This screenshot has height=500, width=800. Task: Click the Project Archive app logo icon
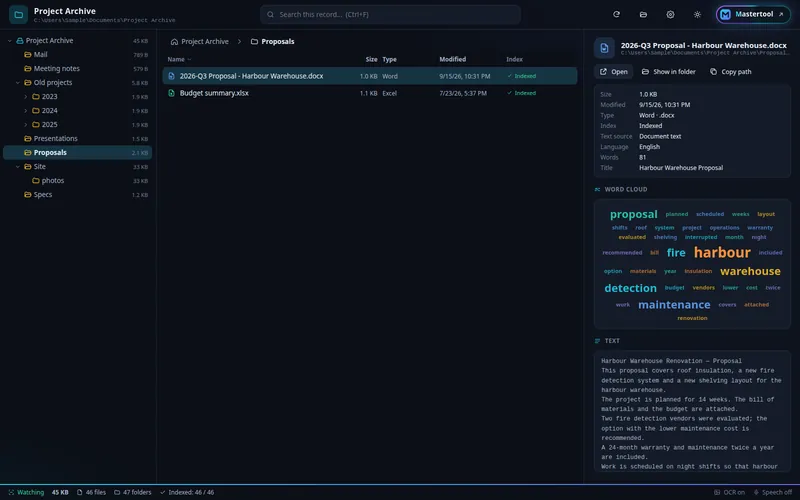click(x=18, y=14)
